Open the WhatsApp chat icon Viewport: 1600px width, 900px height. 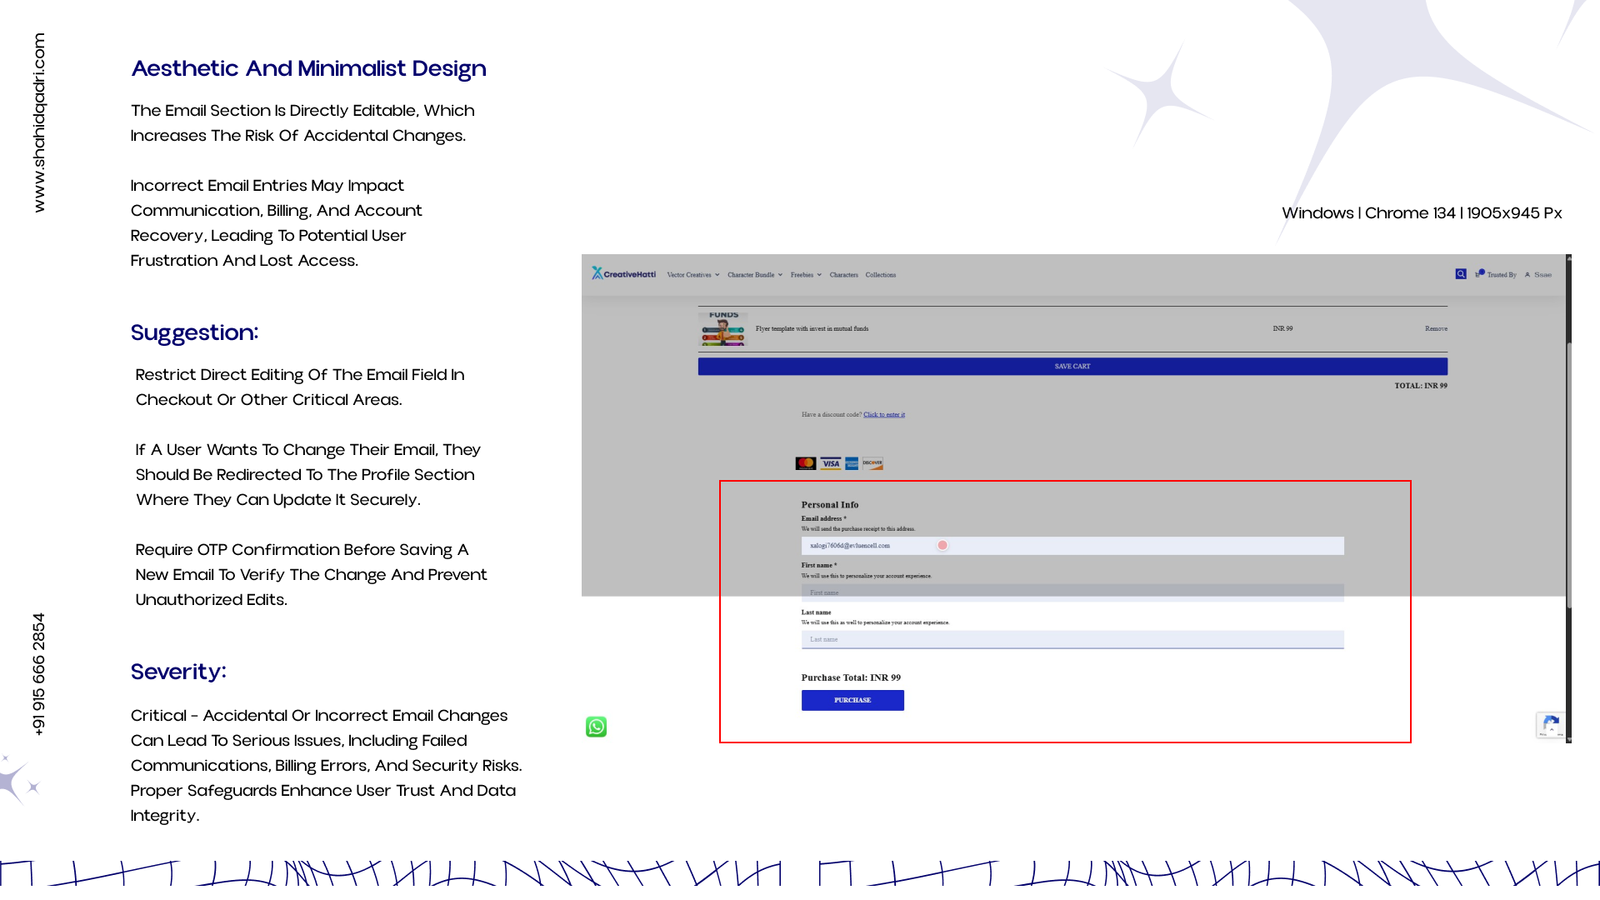[x=596, y=727]
